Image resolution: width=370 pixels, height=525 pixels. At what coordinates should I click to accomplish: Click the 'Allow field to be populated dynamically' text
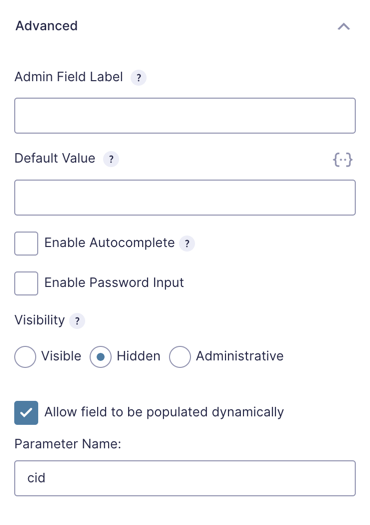[x=164, y=412]
